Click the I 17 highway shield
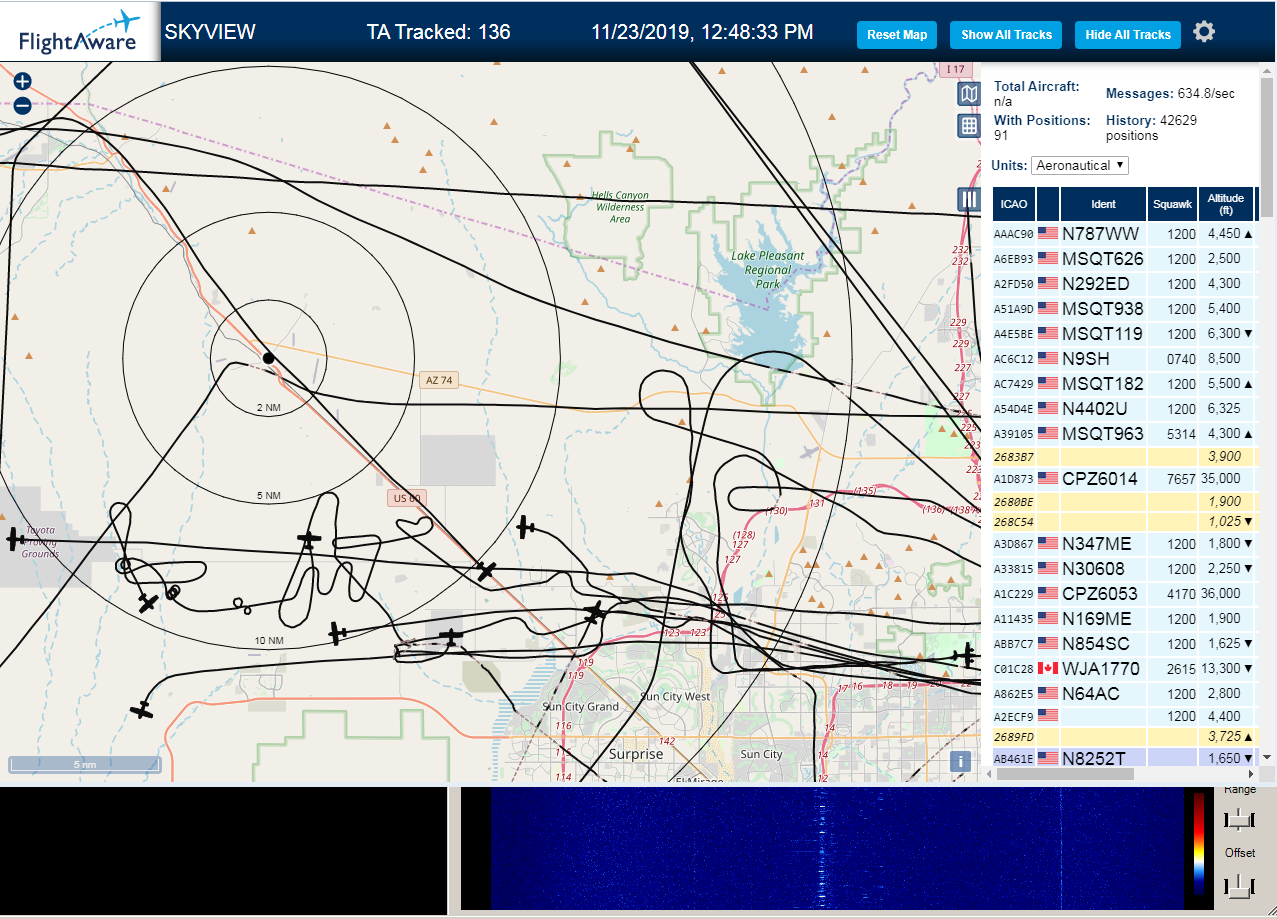 point(956,69)
